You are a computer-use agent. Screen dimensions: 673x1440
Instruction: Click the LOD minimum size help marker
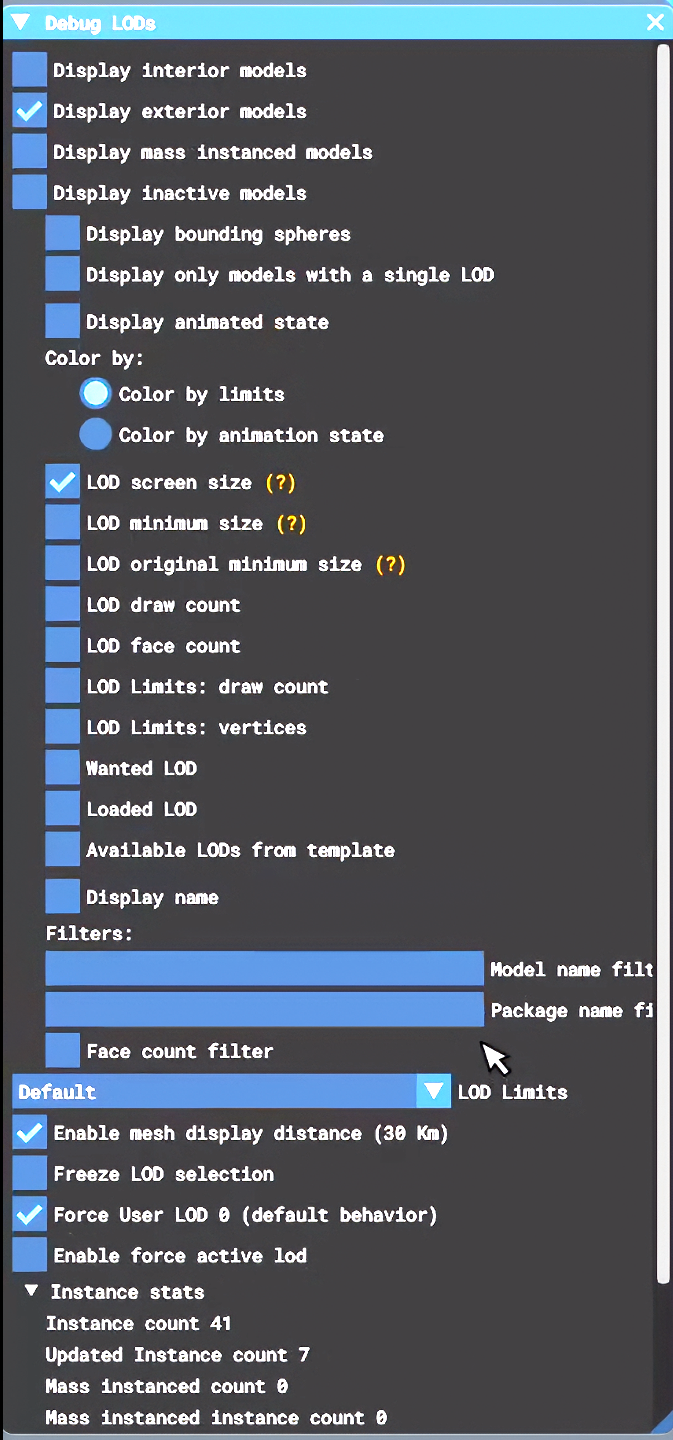coord(291,524)
